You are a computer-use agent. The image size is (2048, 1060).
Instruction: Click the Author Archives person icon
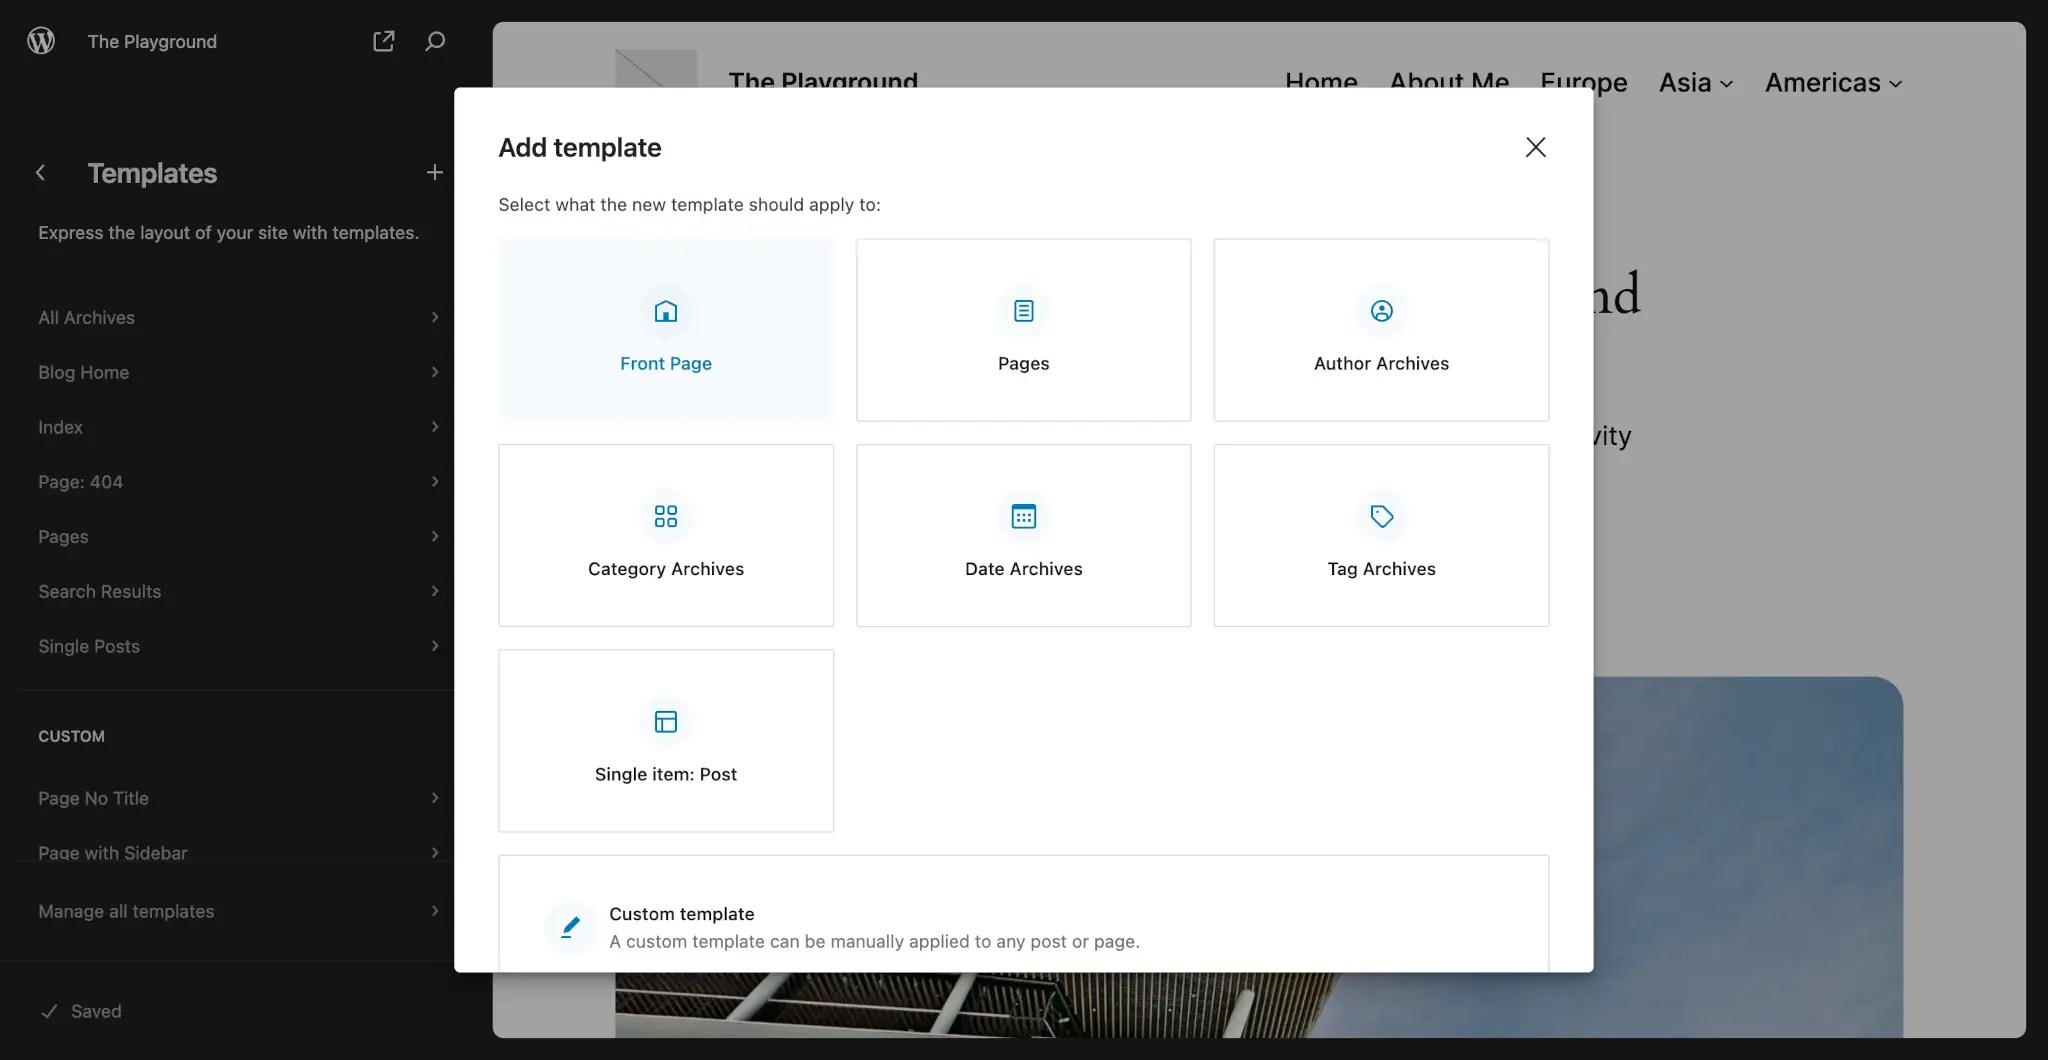1381,311
